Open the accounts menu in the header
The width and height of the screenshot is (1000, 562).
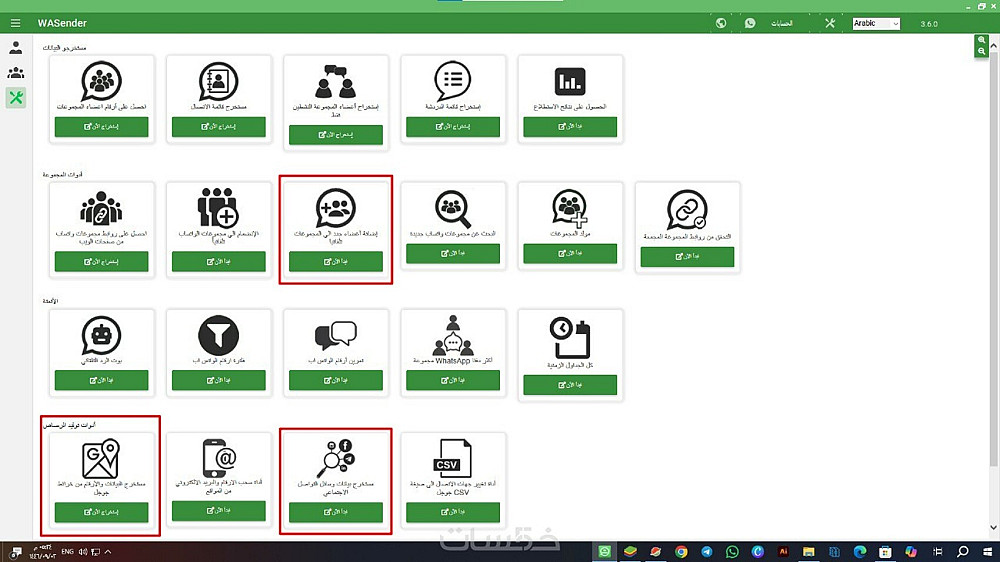(x=783, y=23)
